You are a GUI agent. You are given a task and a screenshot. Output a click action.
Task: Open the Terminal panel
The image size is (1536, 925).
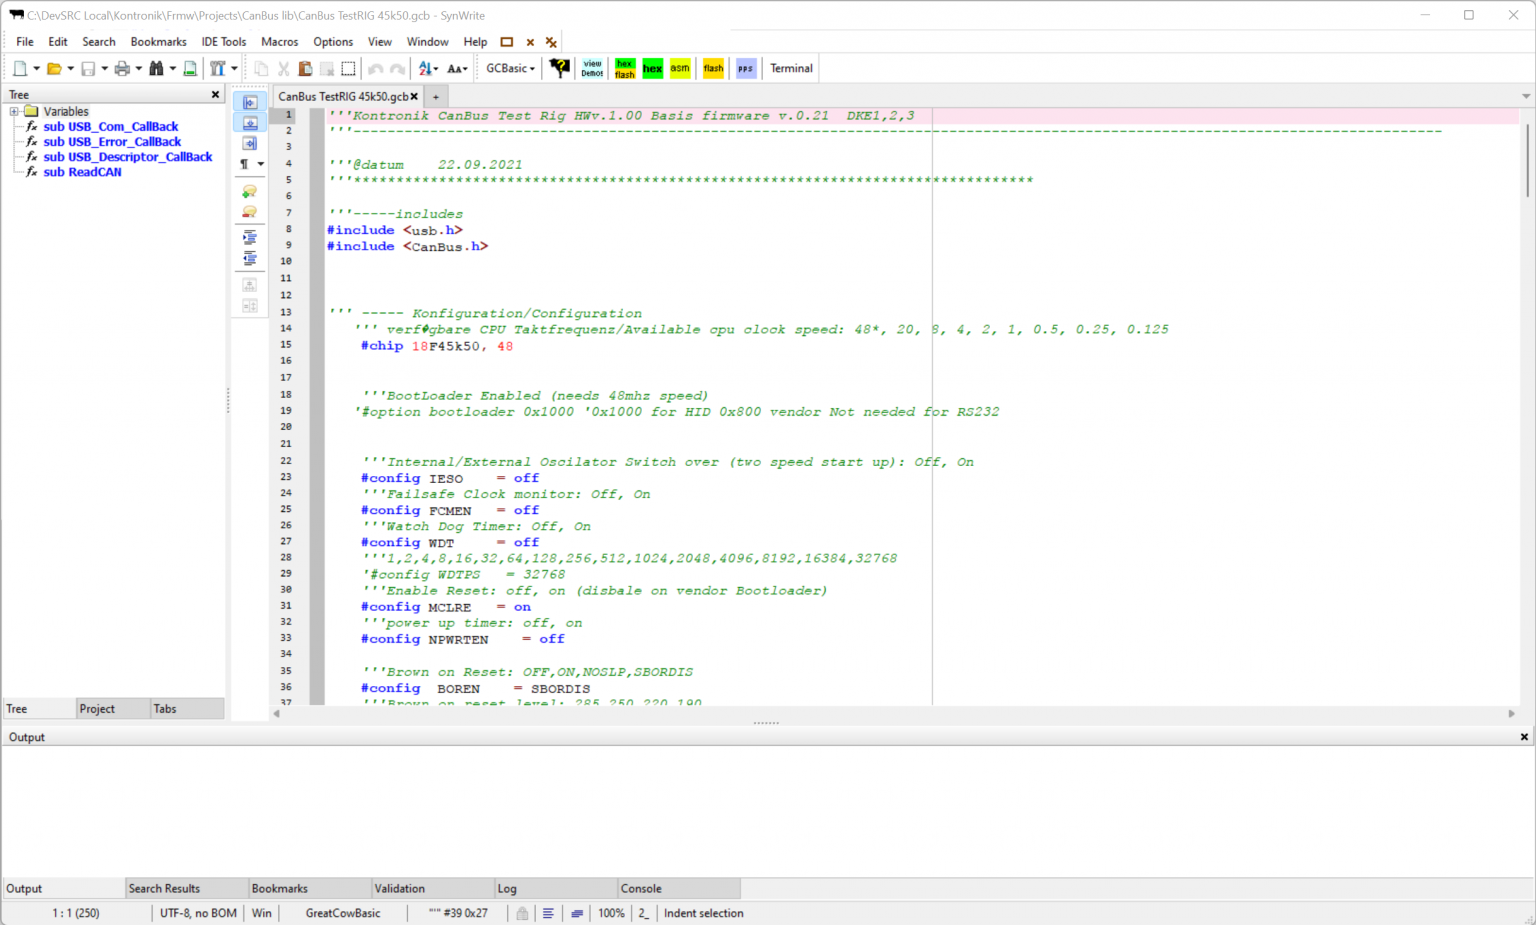790,68
